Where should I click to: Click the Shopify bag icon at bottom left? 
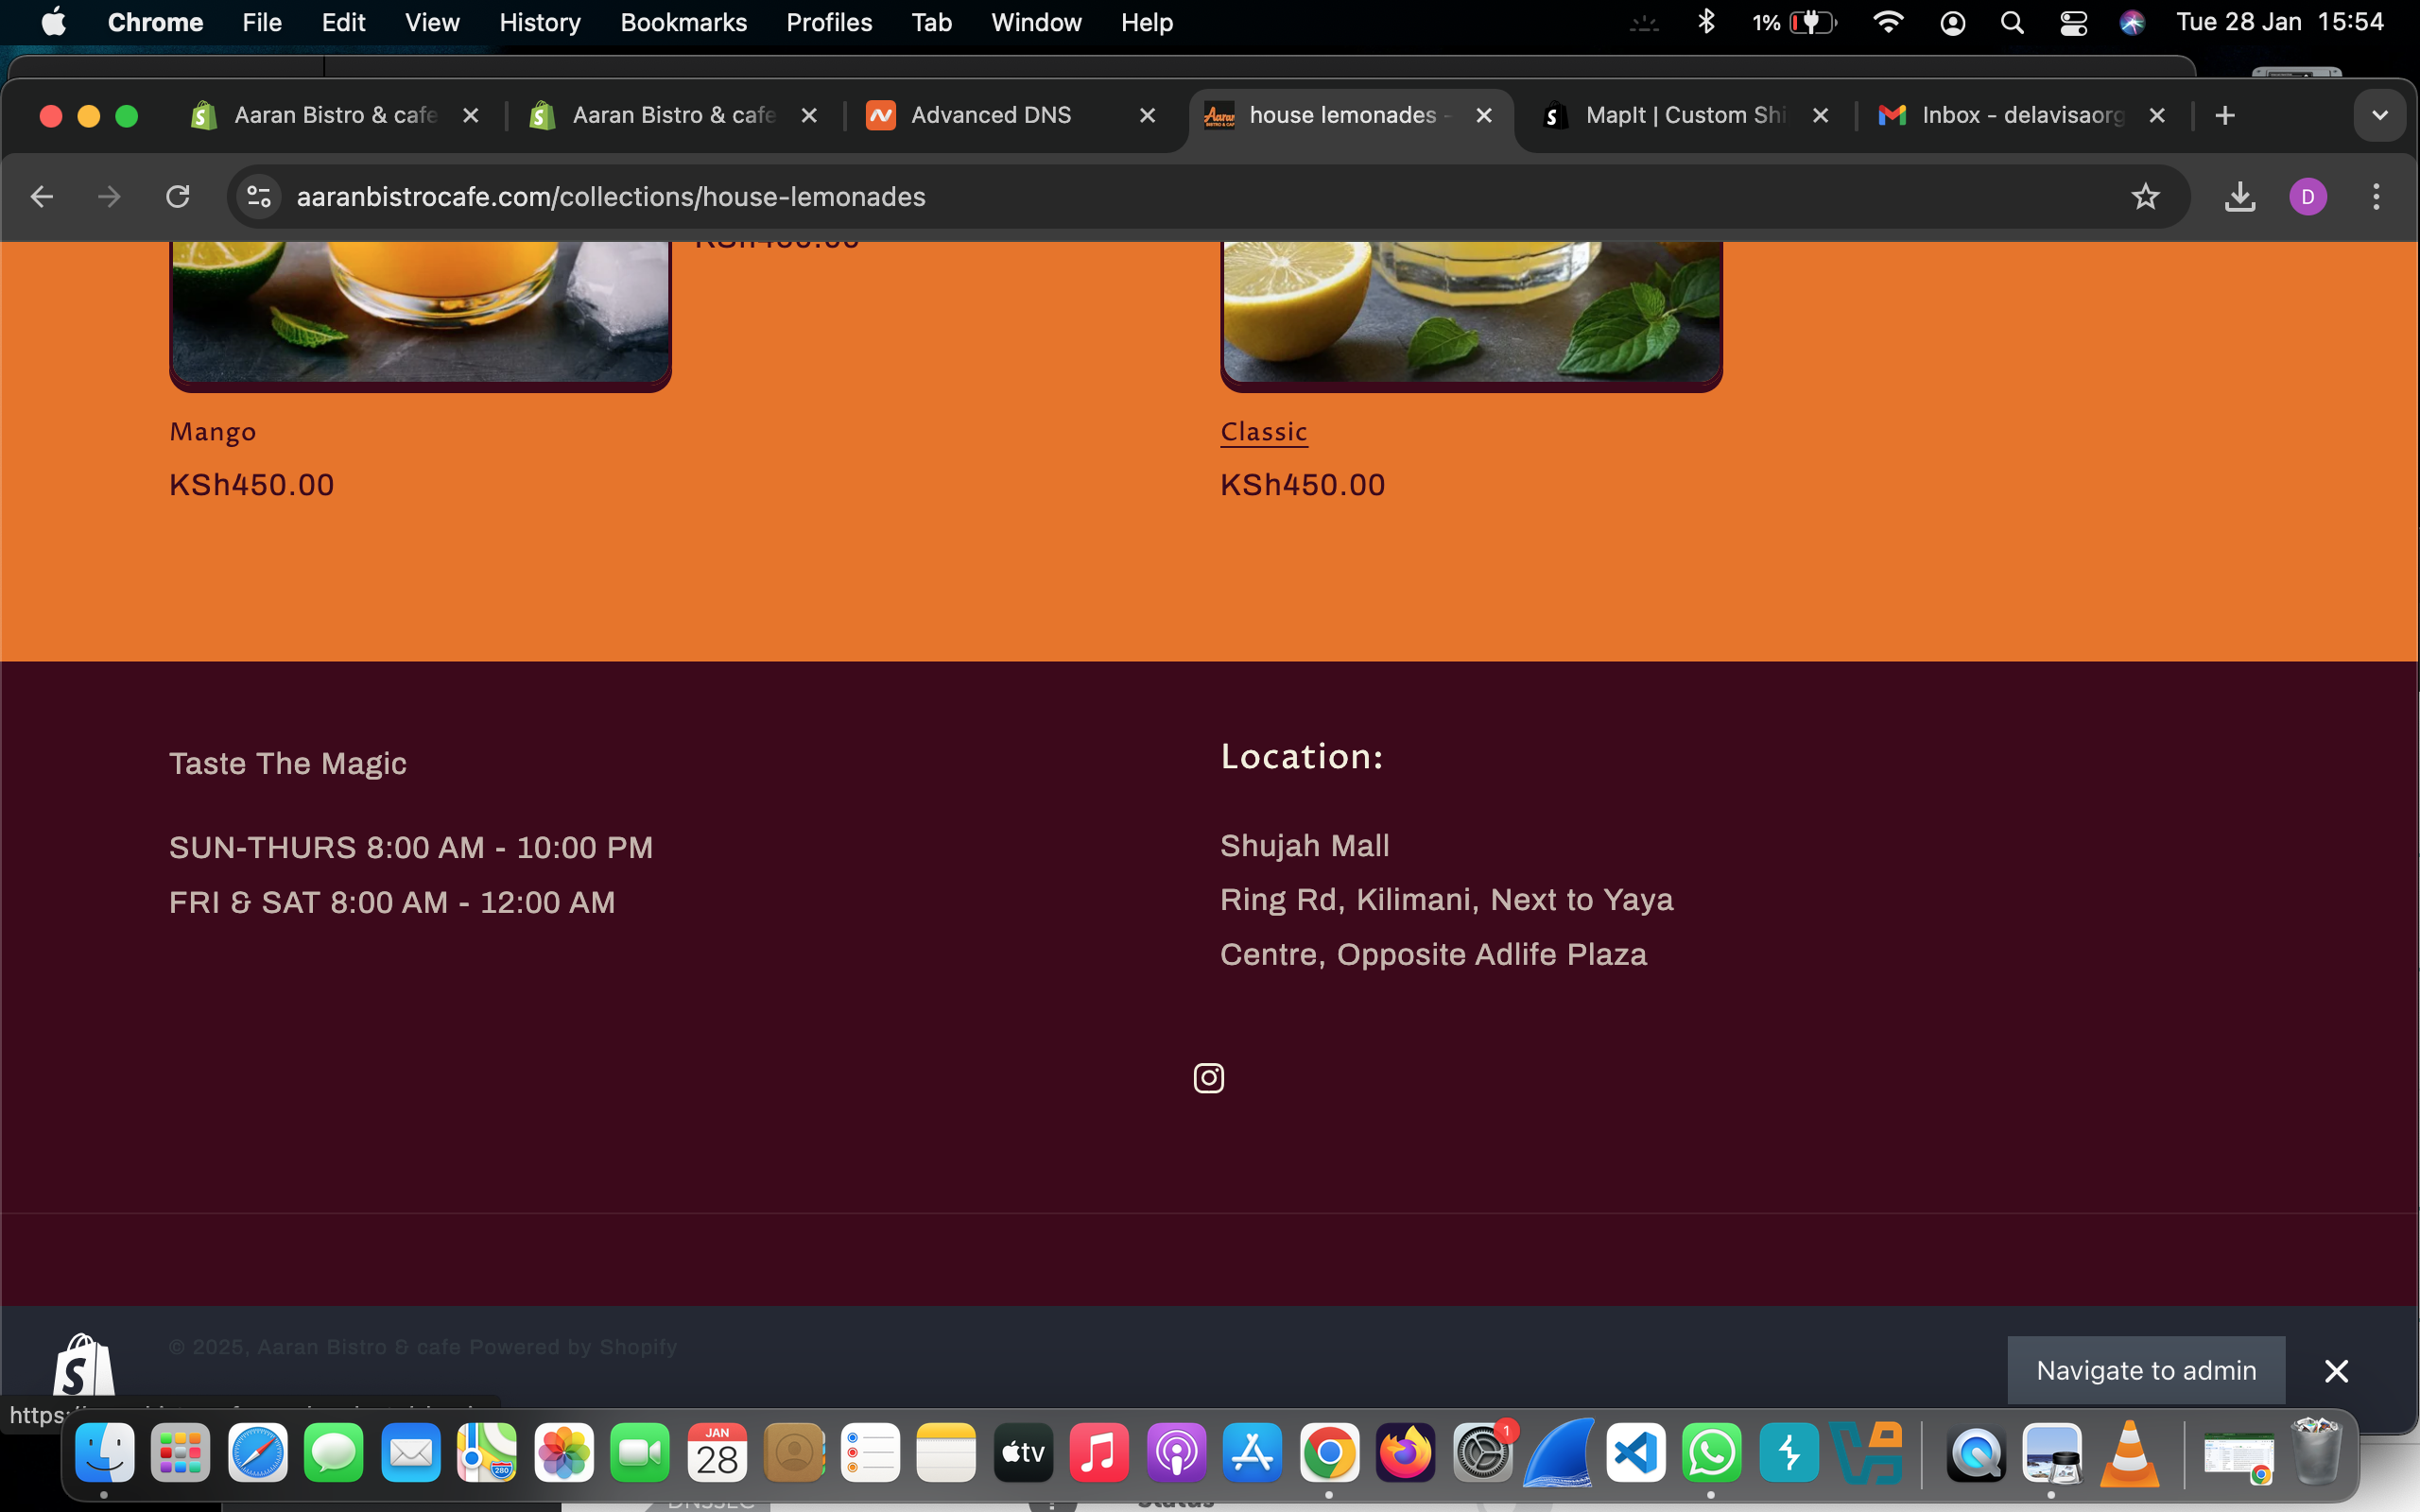pyautogui.click(x=84, y=1366)
